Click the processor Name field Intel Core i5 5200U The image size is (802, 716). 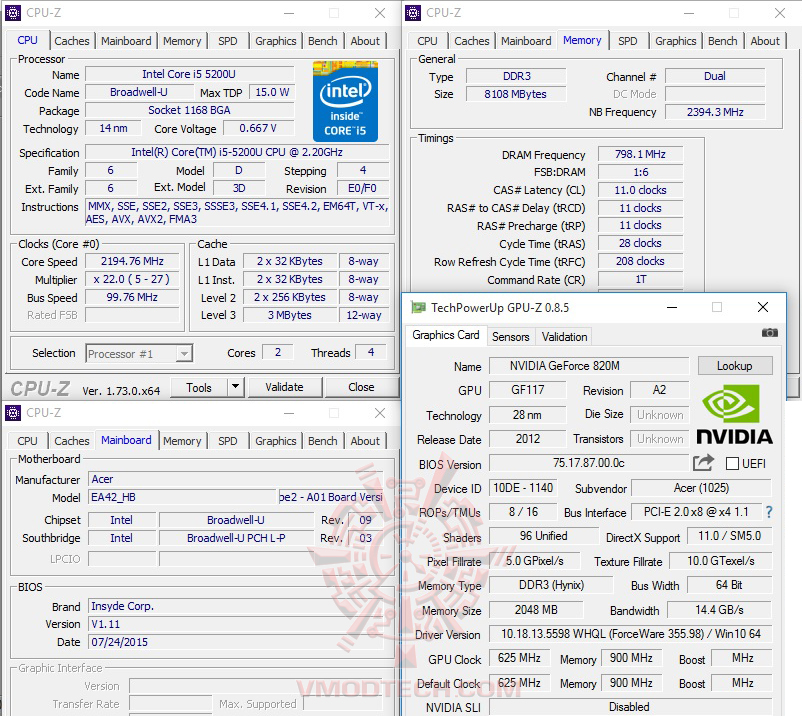[189, 74]
